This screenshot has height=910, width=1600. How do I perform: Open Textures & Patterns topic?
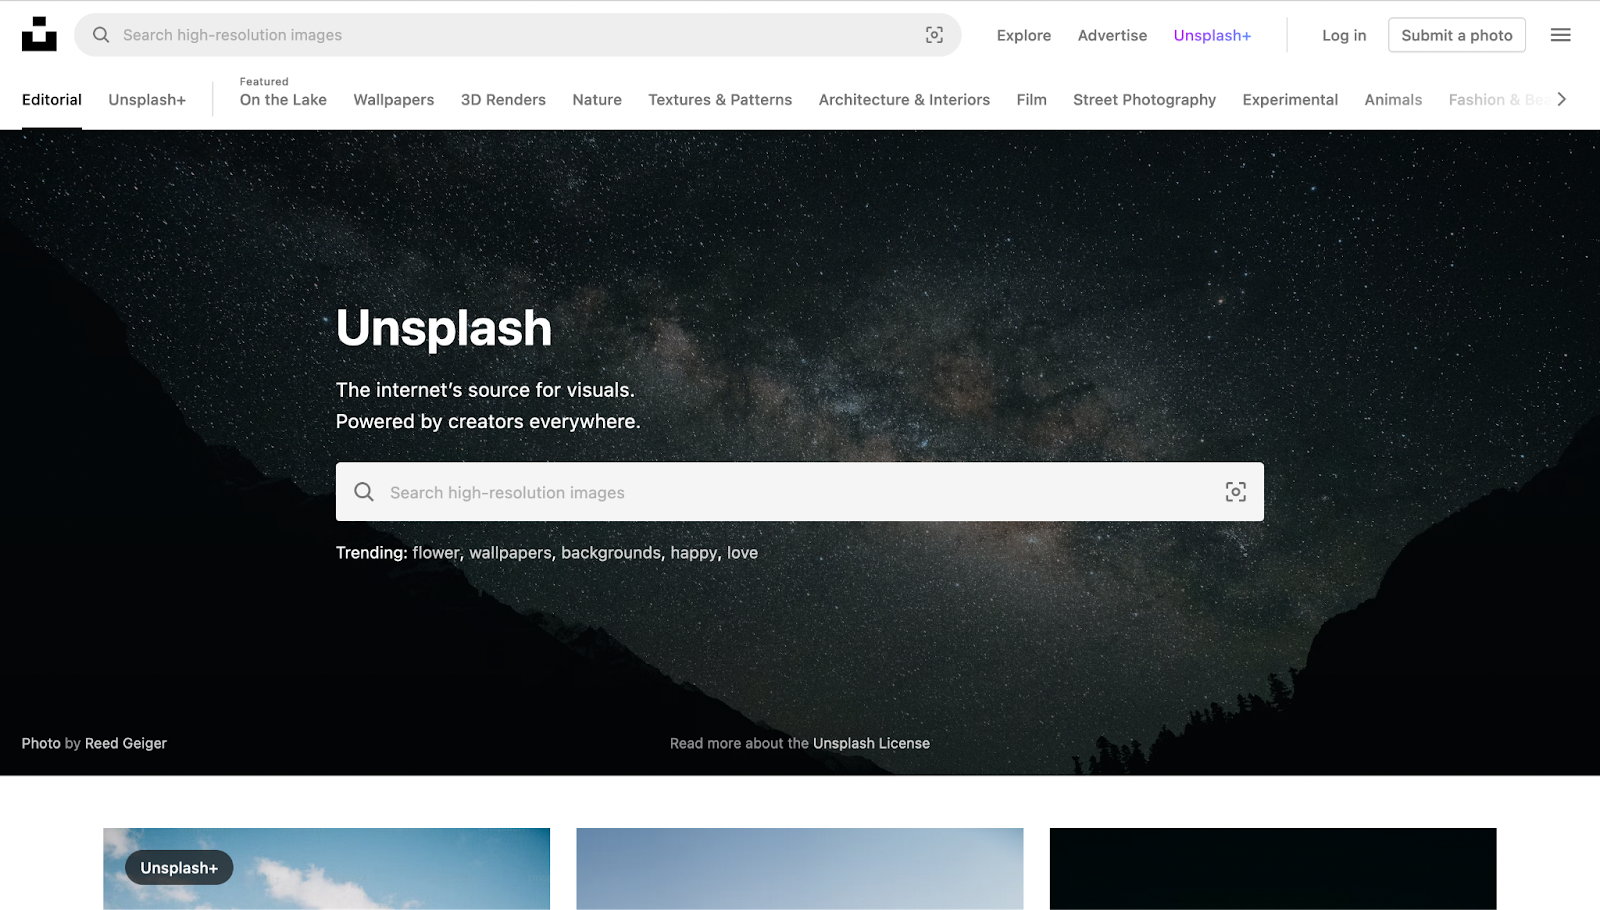[720, 100]
